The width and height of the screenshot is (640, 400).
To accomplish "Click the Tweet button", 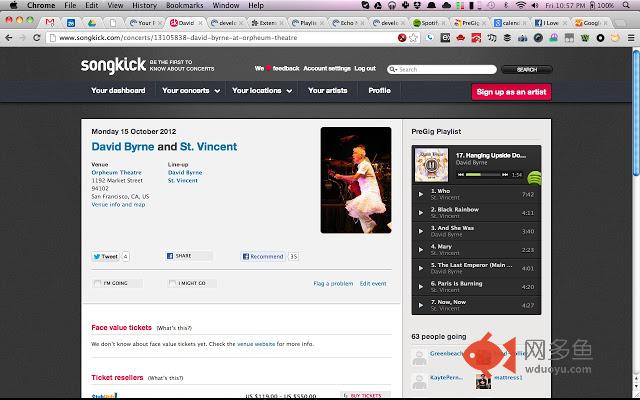I will tap(106, 256).
